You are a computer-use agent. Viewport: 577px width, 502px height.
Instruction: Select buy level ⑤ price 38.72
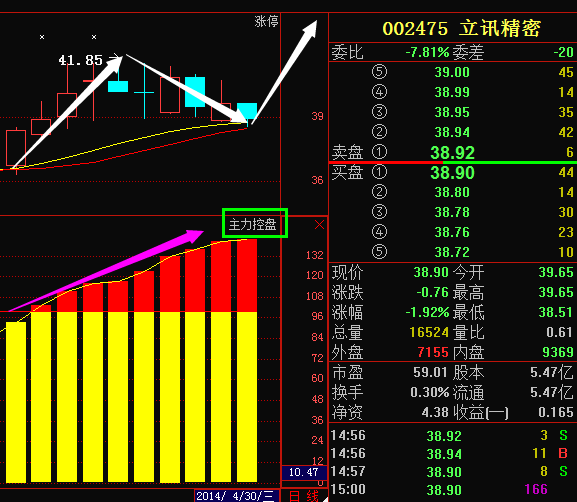click(x=452, y=252)
